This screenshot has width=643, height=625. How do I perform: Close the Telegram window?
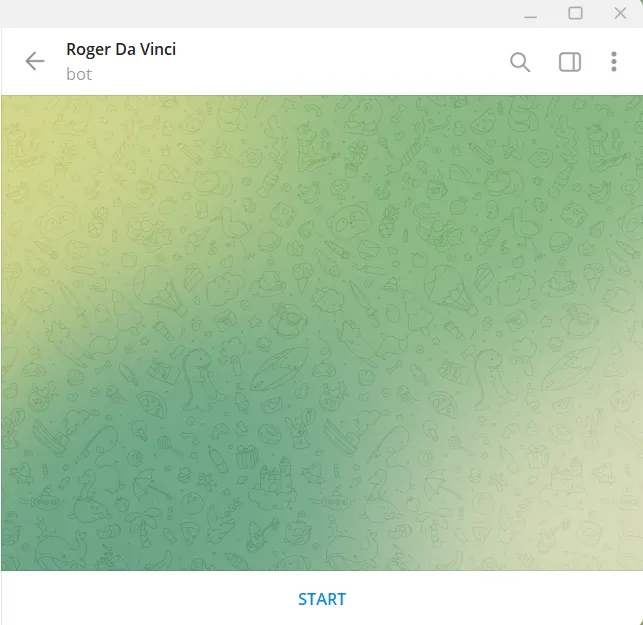(x=620, y=13)
